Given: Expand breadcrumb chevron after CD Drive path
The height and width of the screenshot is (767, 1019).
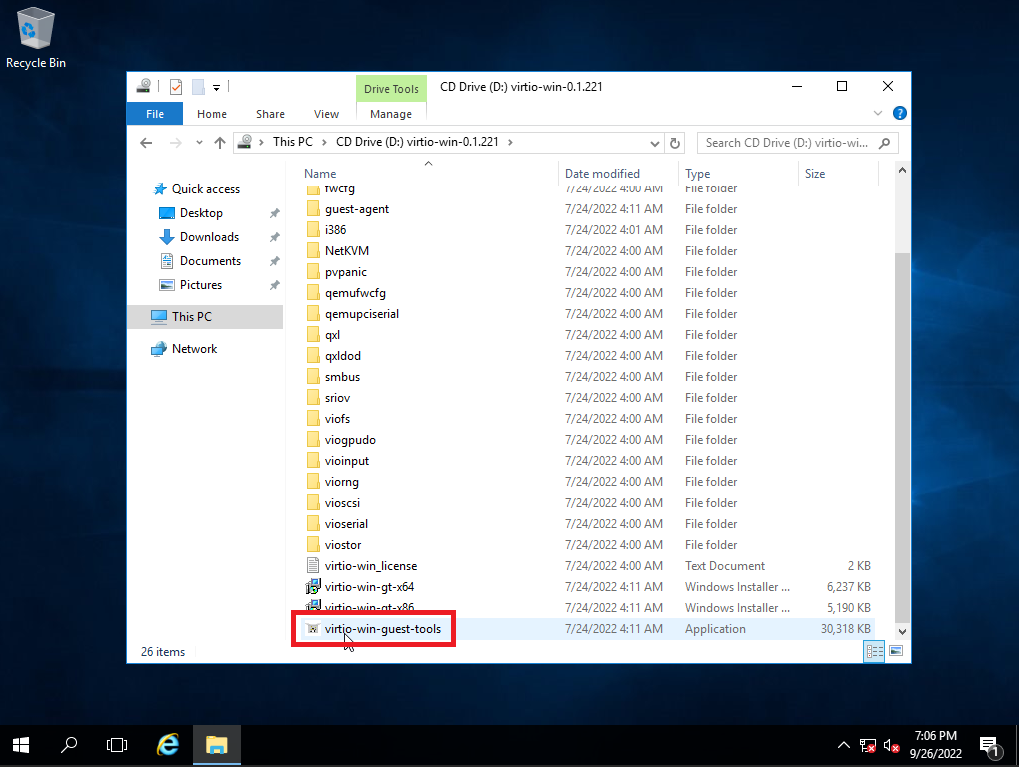Looking at the screenshot, I should click(510, 142).
